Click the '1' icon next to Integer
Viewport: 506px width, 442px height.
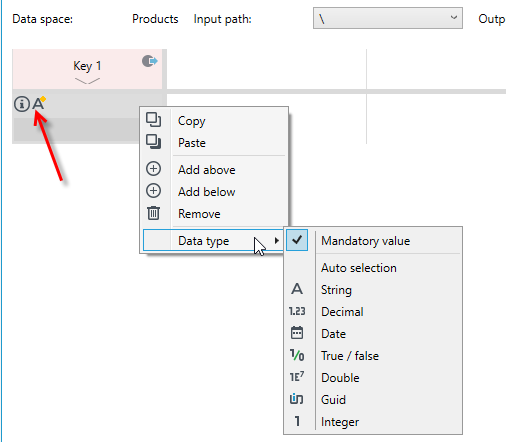click(297, 421)
